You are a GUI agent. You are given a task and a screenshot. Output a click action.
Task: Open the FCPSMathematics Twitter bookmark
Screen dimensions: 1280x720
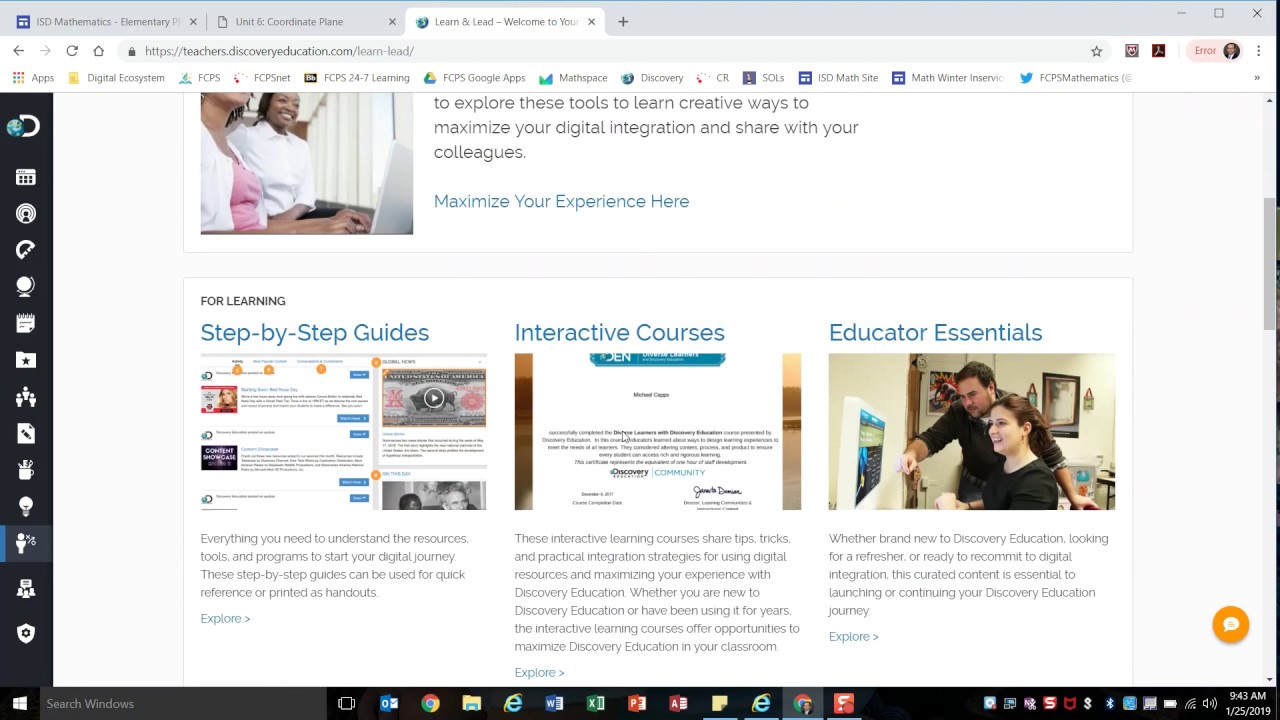click(1076, 78)
